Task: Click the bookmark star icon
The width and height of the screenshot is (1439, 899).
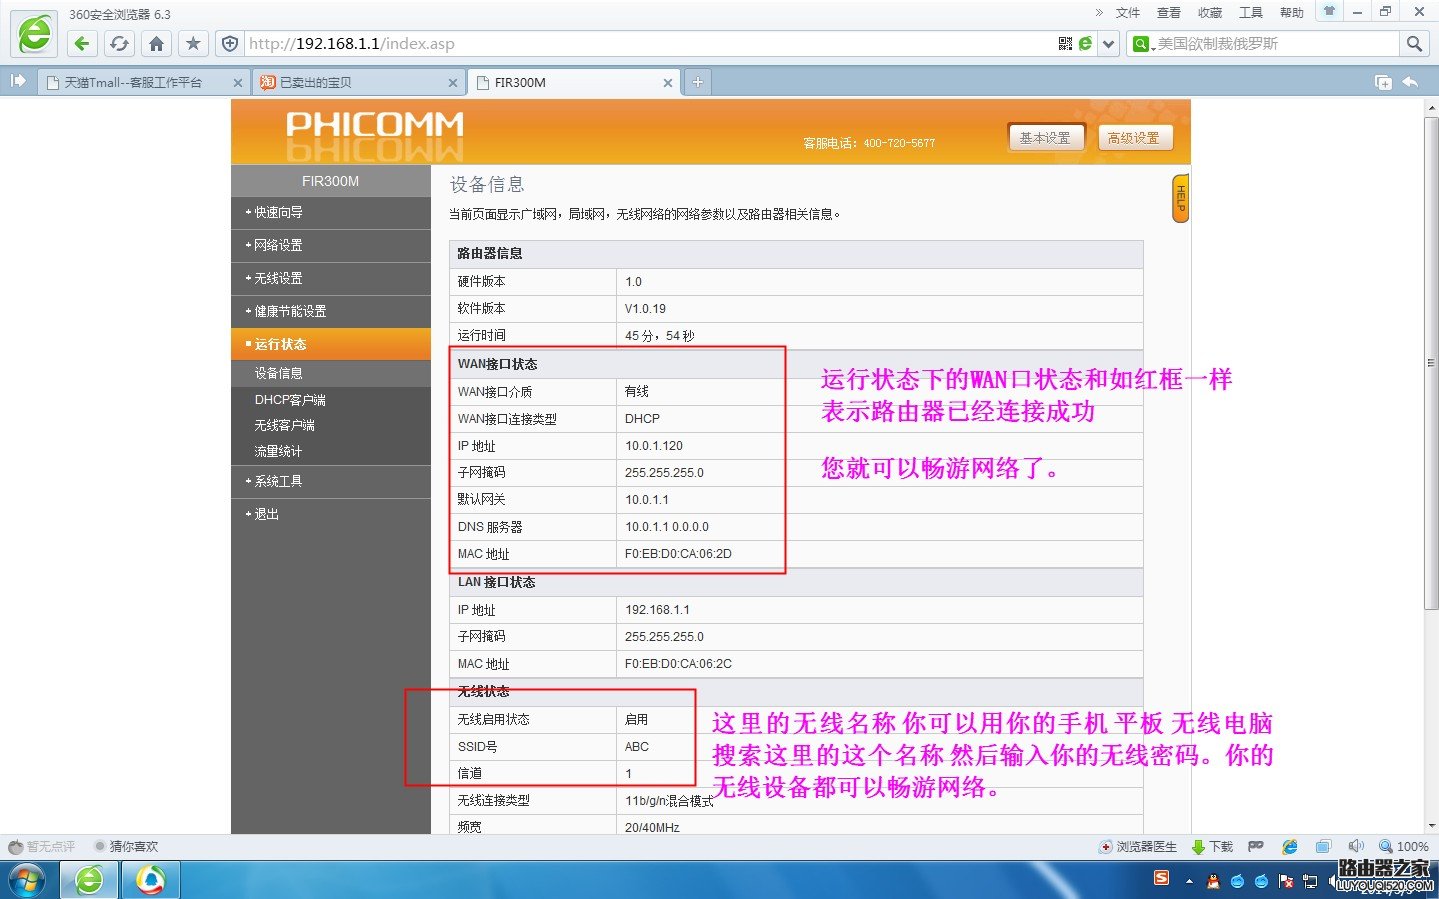Action: 193,43
